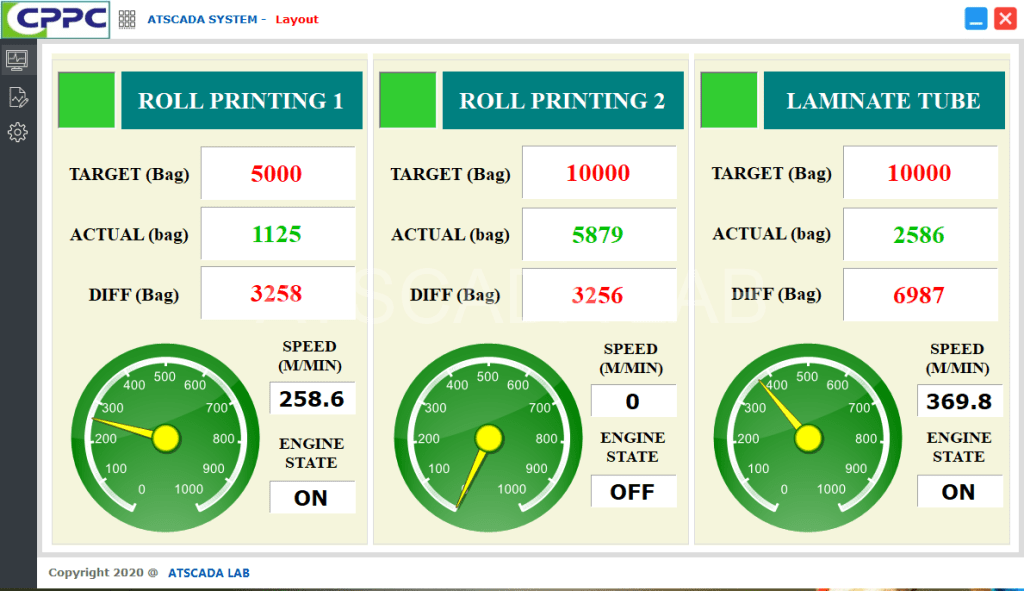Screen dimensions: 1024x591
Task: Click the SPEED value box showing 369.8
Action: tap(959, 400)
